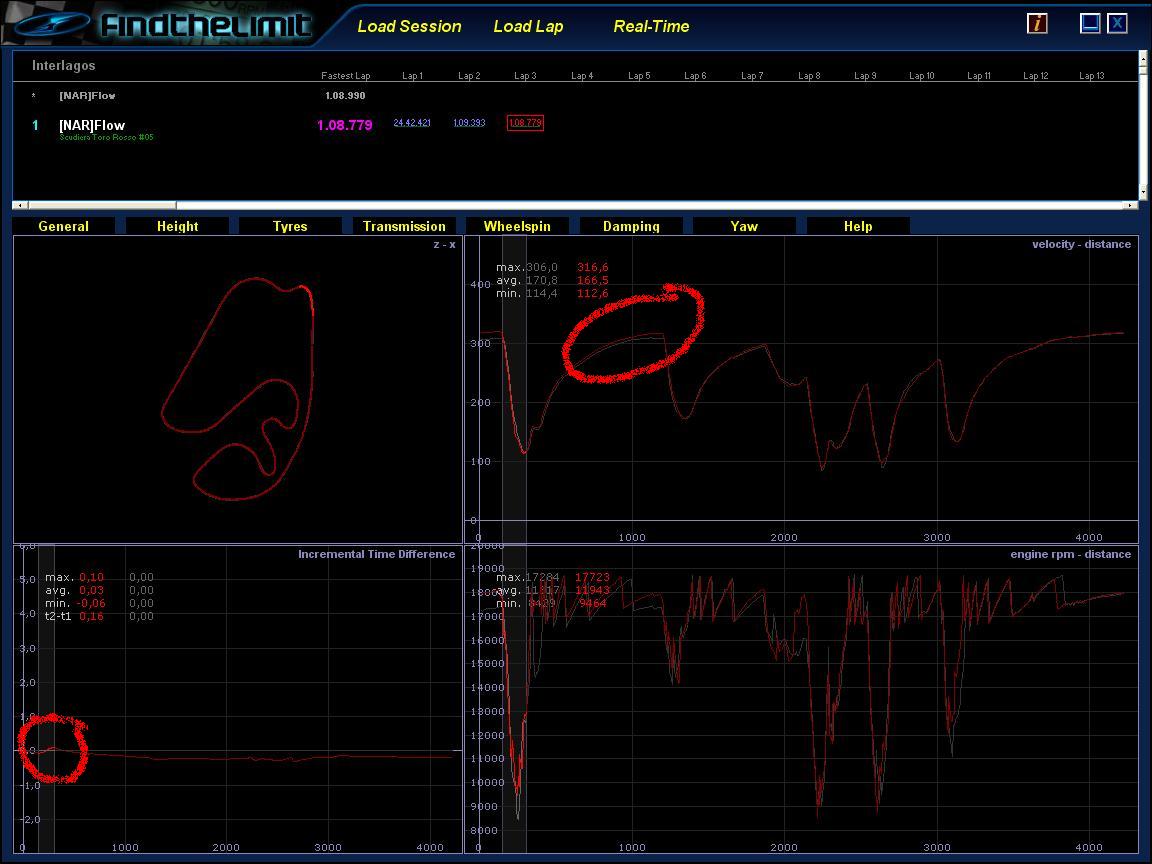
Task: Select lap 1 time 24.42.421
Action: point(412,123)
